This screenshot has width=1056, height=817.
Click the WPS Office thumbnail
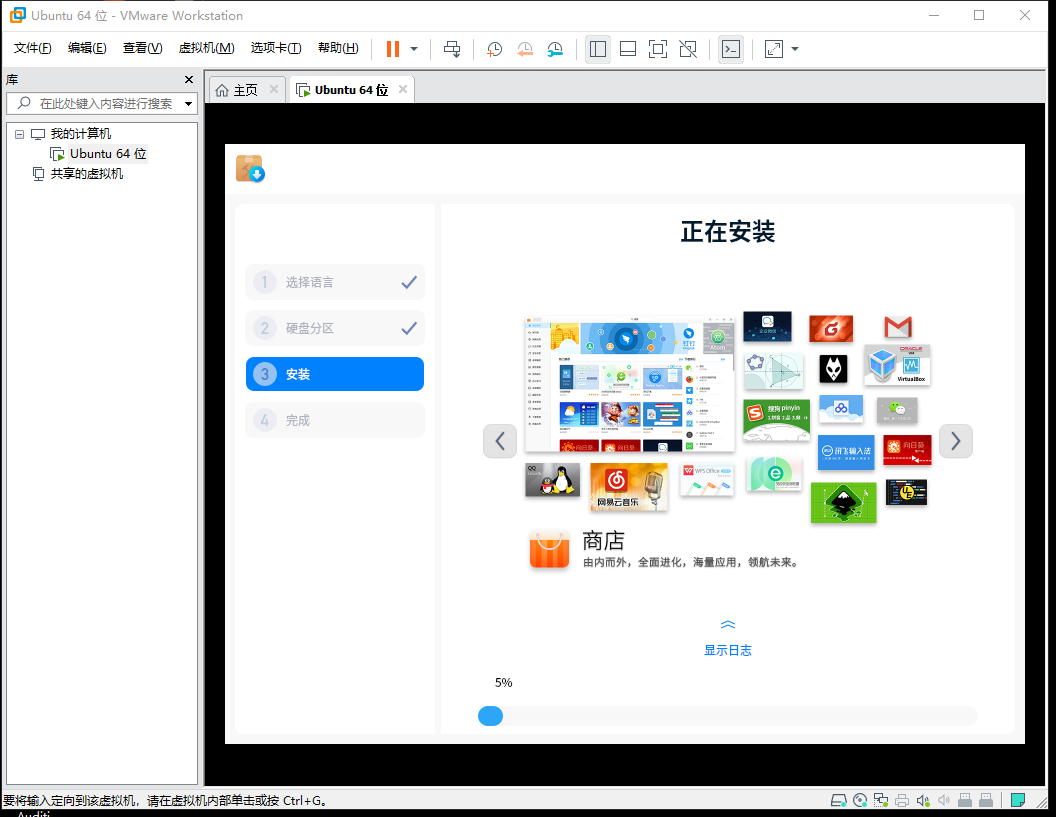[706, 480]
